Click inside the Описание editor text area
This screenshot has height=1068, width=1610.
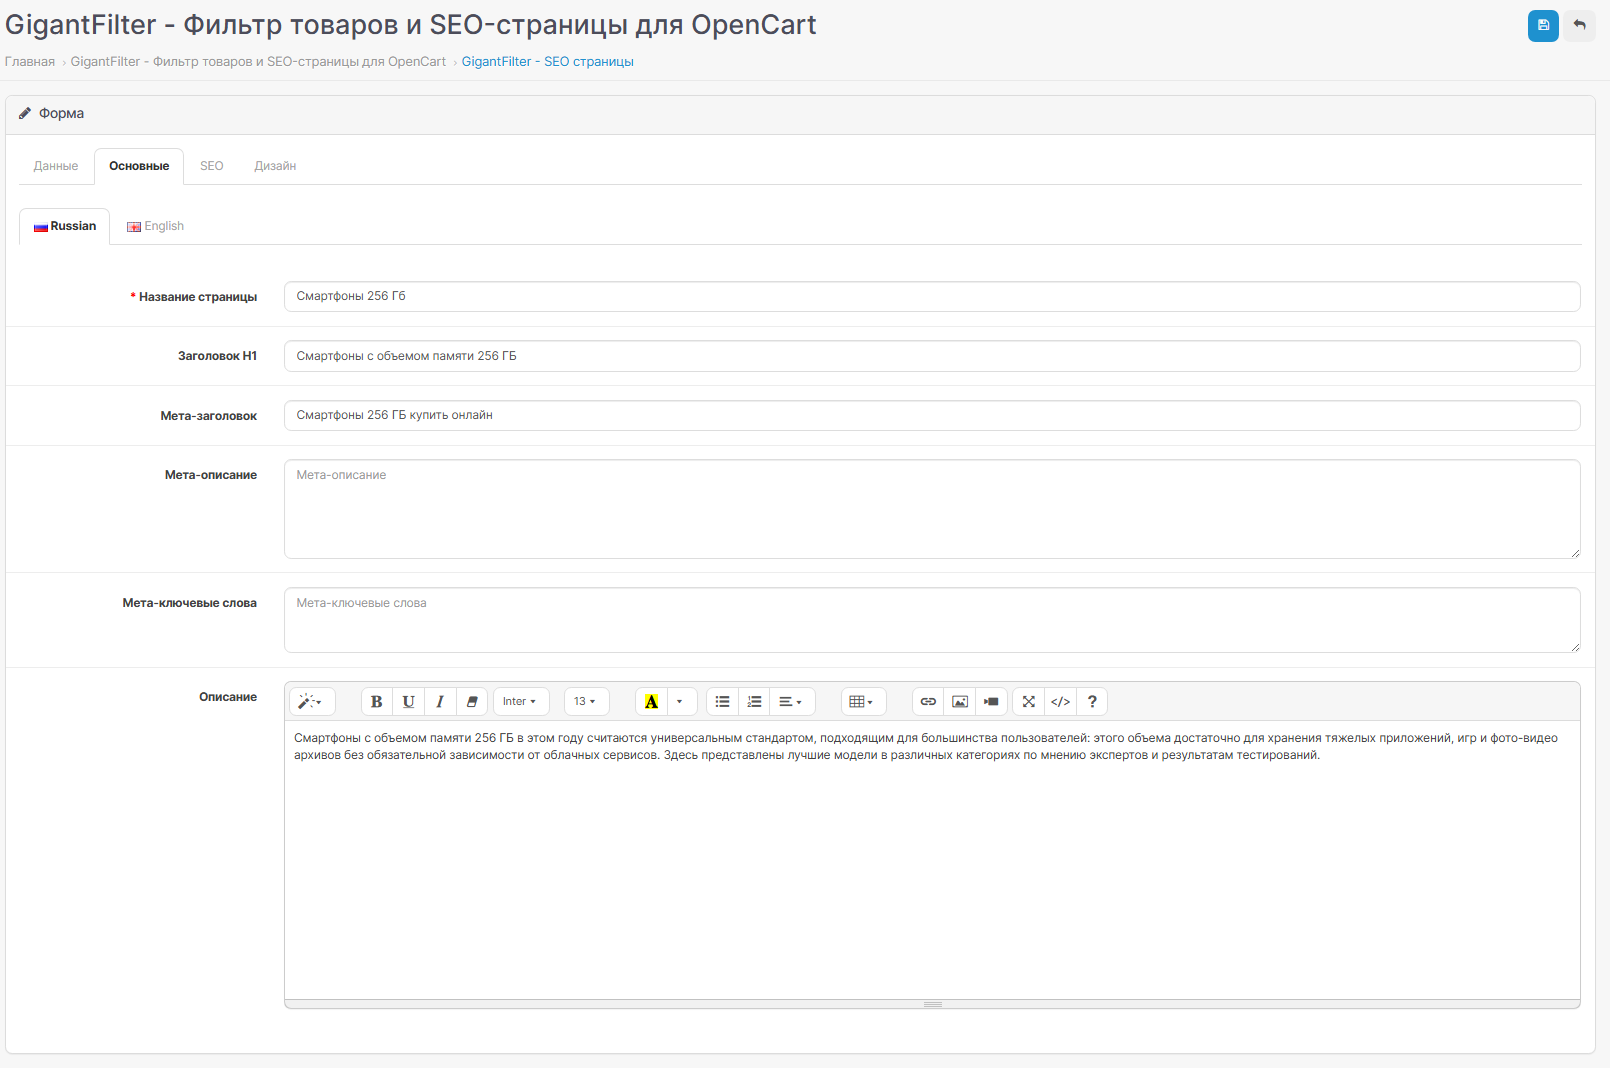(932, 860)
